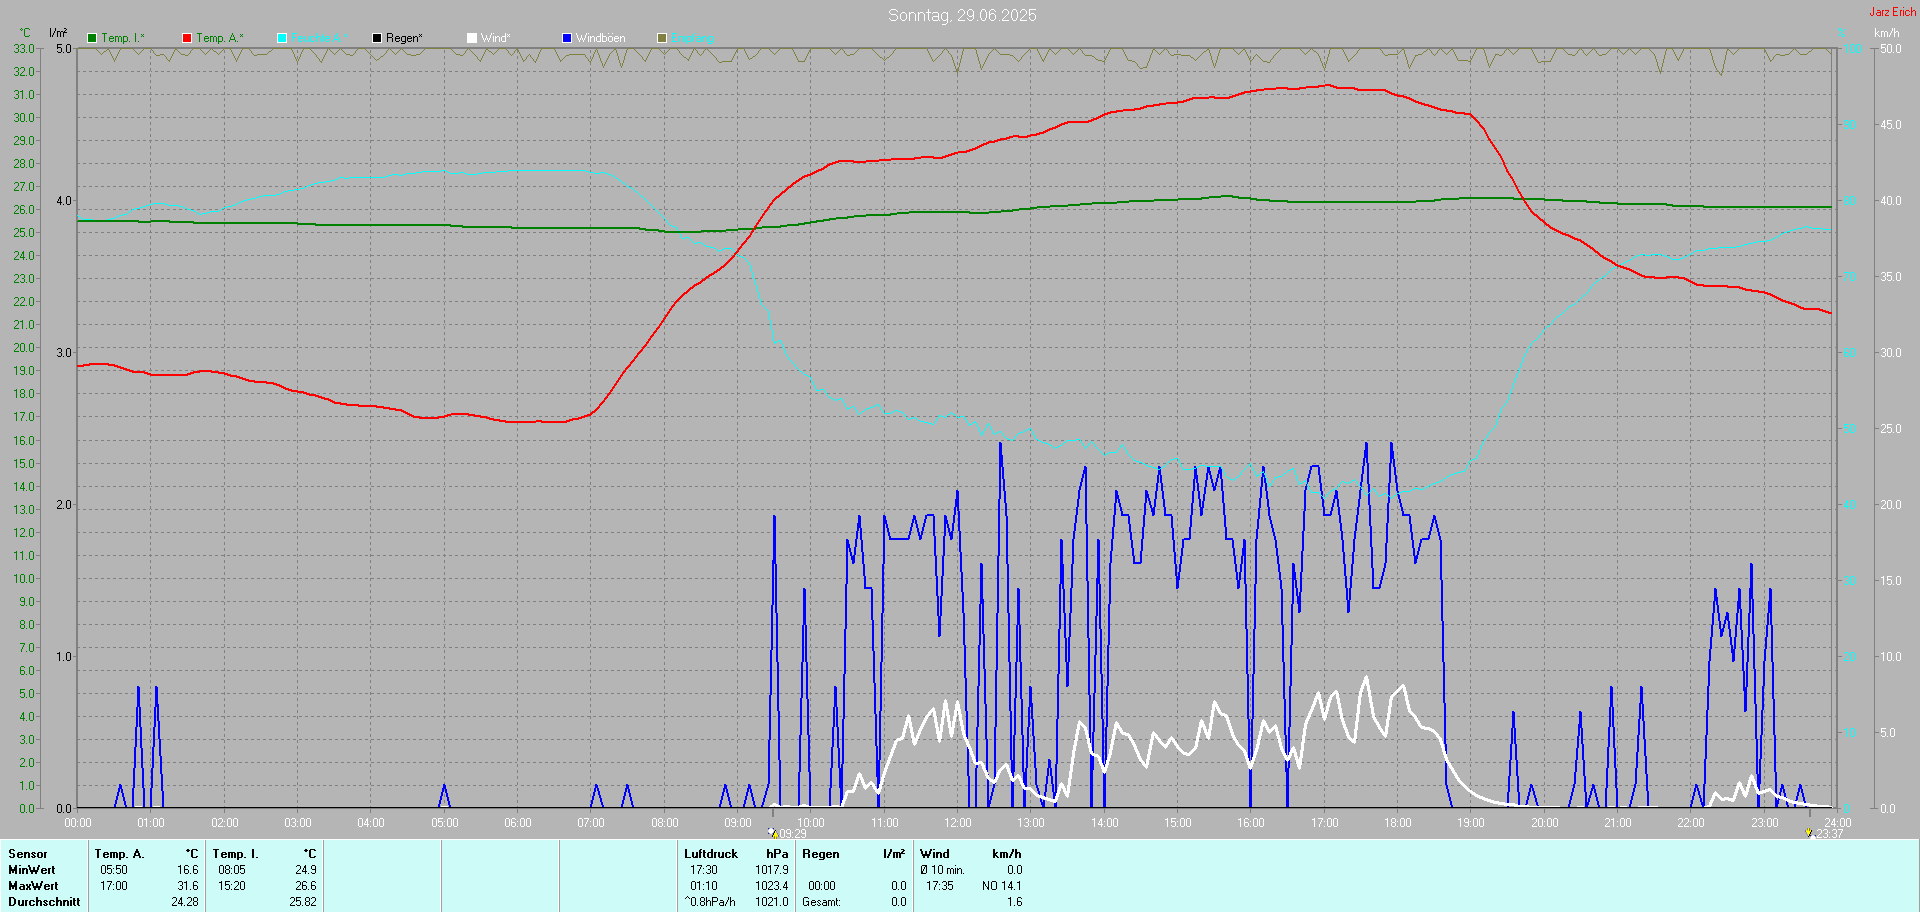Click the '20.0' temperature axis value on the left
The width and height of the screenshot is (1920, 912).
pyautogui.click(x=24, y=348)
